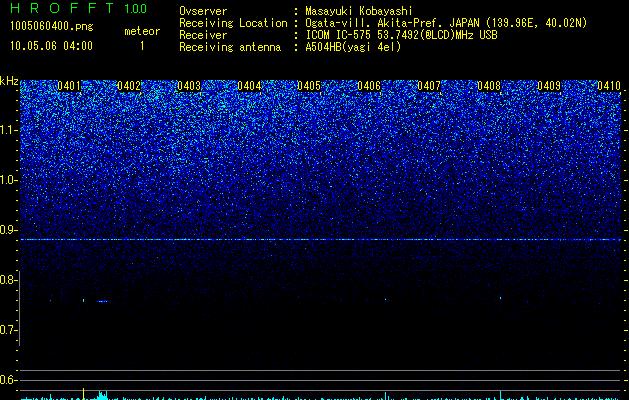The height and width of the screenshot is (400, 629).
Task: Click the tall yellow spike in the level graph
Action: 83,394
